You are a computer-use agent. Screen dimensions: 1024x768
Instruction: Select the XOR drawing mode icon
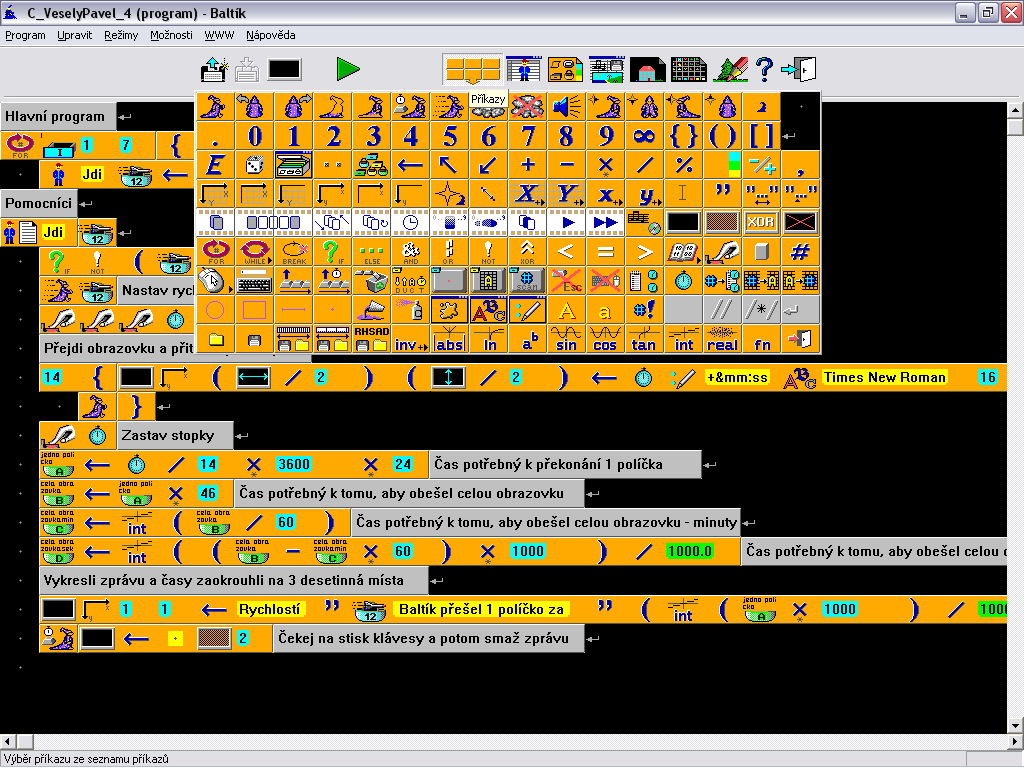coord(761,222)
